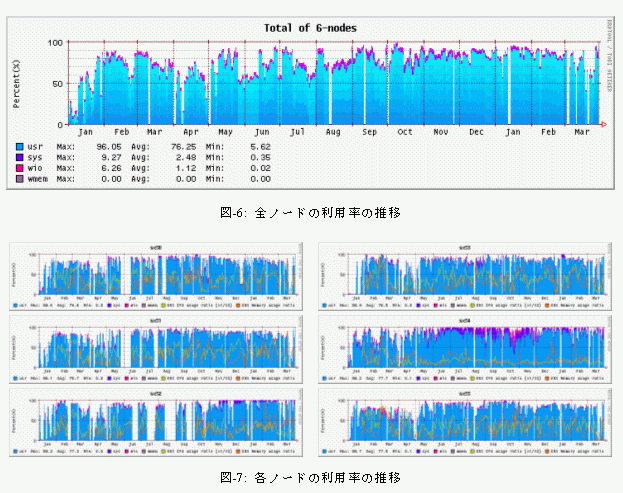The height and width of the screenshot is (493, 623).
Task: Click the 図-6 caption text
Action: pos(311,212)
